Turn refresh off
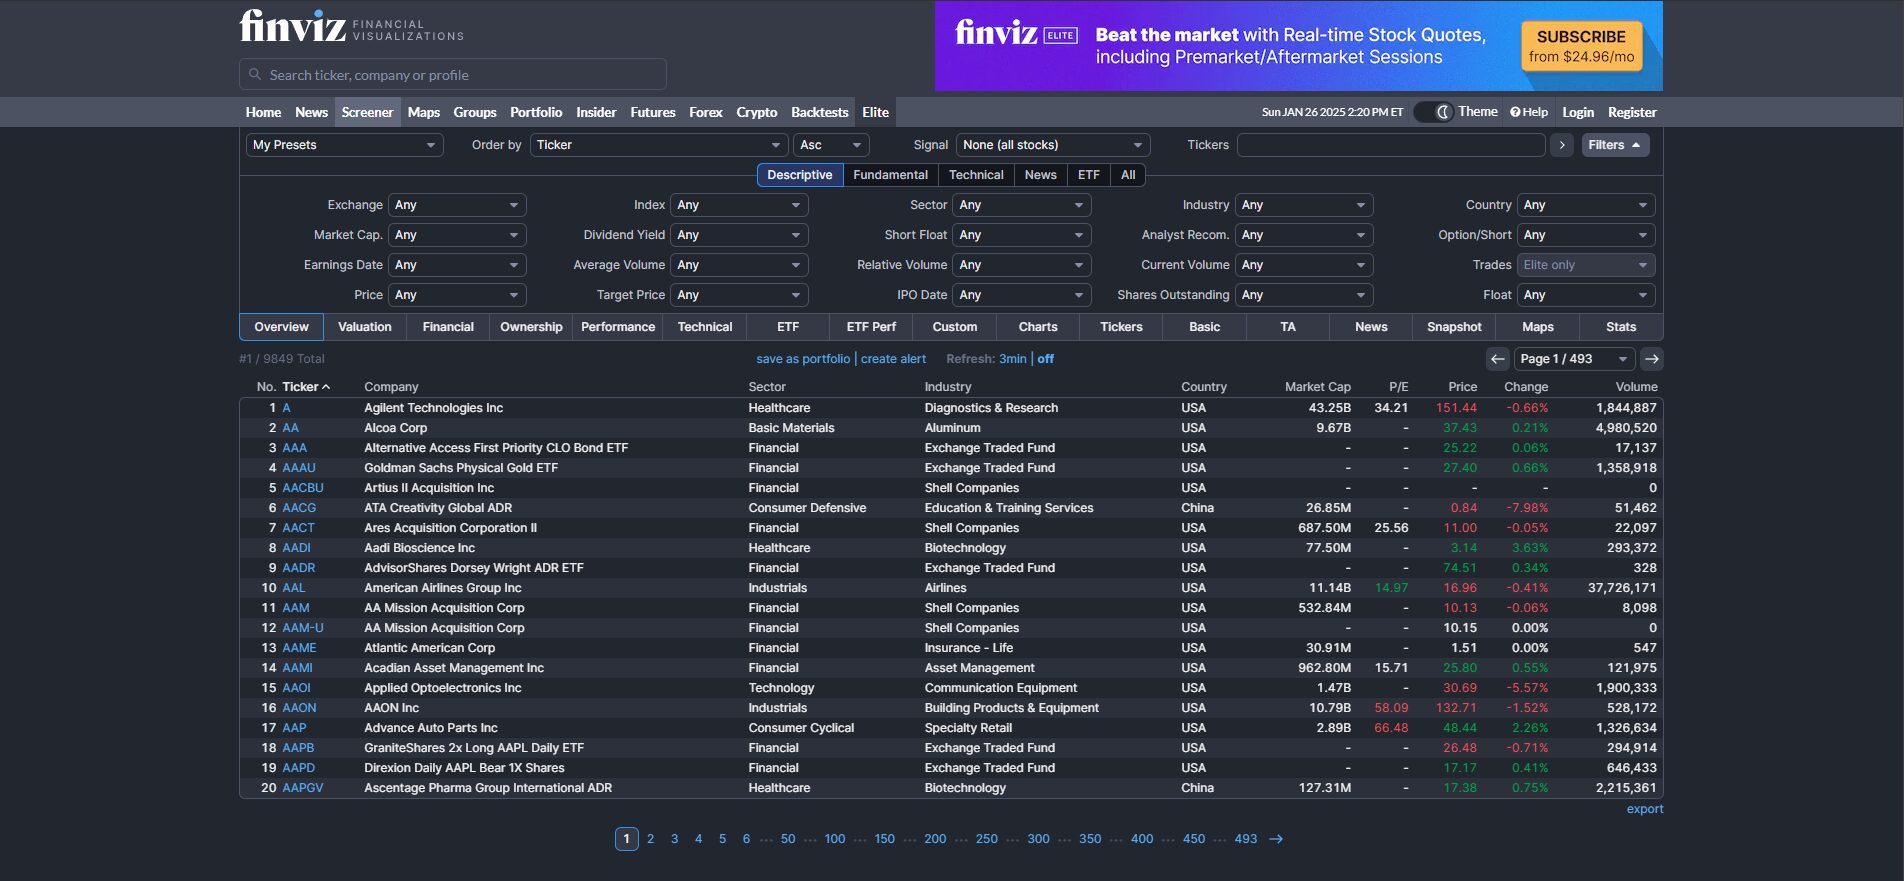 [1045, 359]
